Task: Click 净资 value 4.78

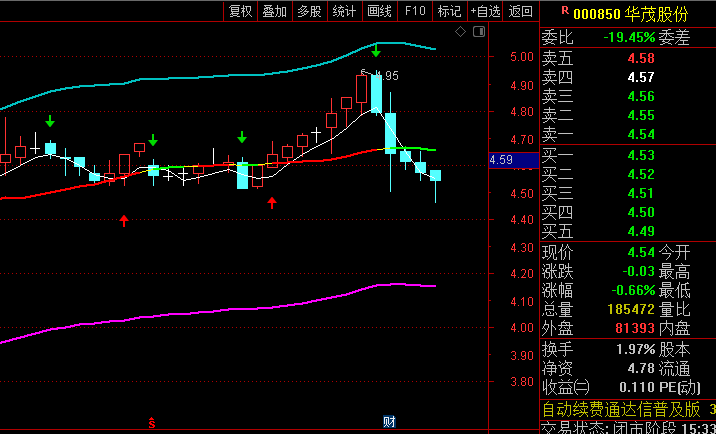Action: (641, 369)
